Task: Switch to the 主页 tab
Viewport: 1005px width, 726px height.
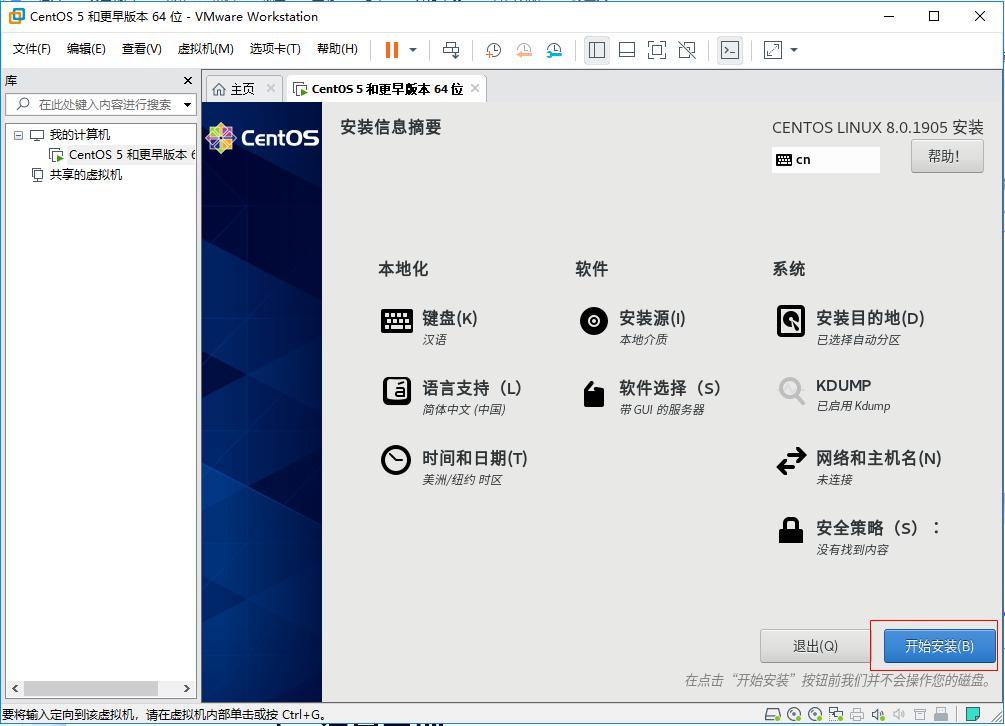Action: point(241,88)
